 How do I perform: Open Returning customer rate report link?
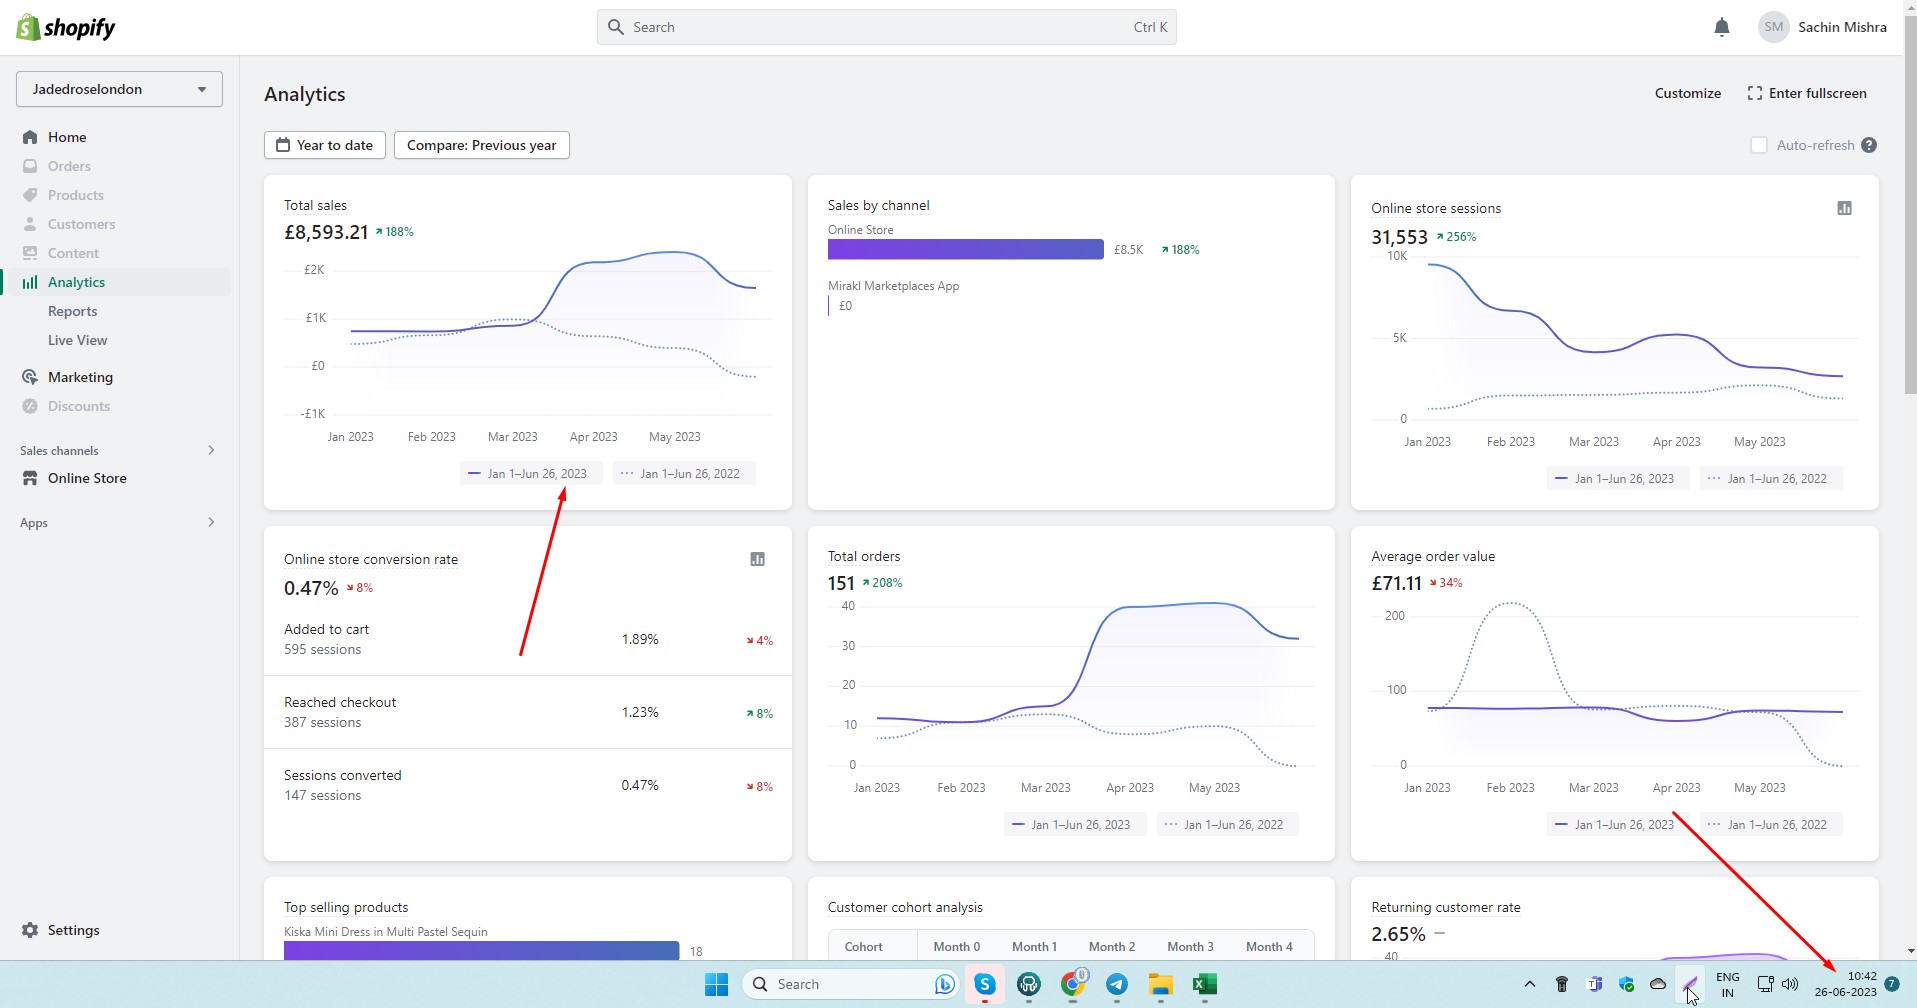(x=1445, y=907)
